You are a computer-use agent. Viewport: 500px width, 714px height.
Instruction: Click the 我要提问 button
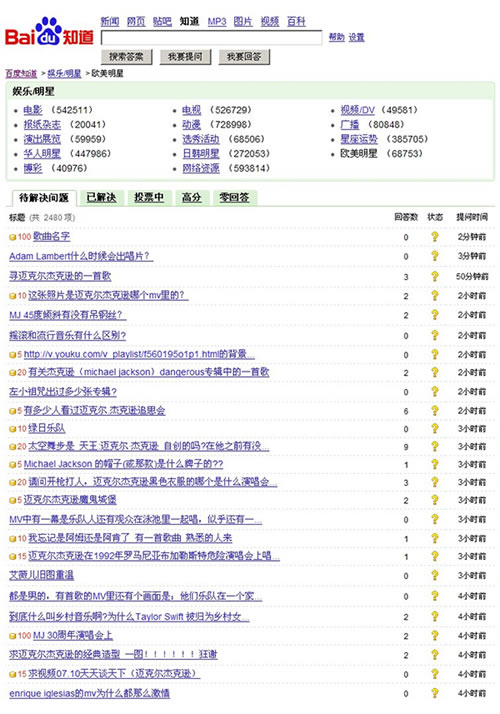click(x=185, y=57)
